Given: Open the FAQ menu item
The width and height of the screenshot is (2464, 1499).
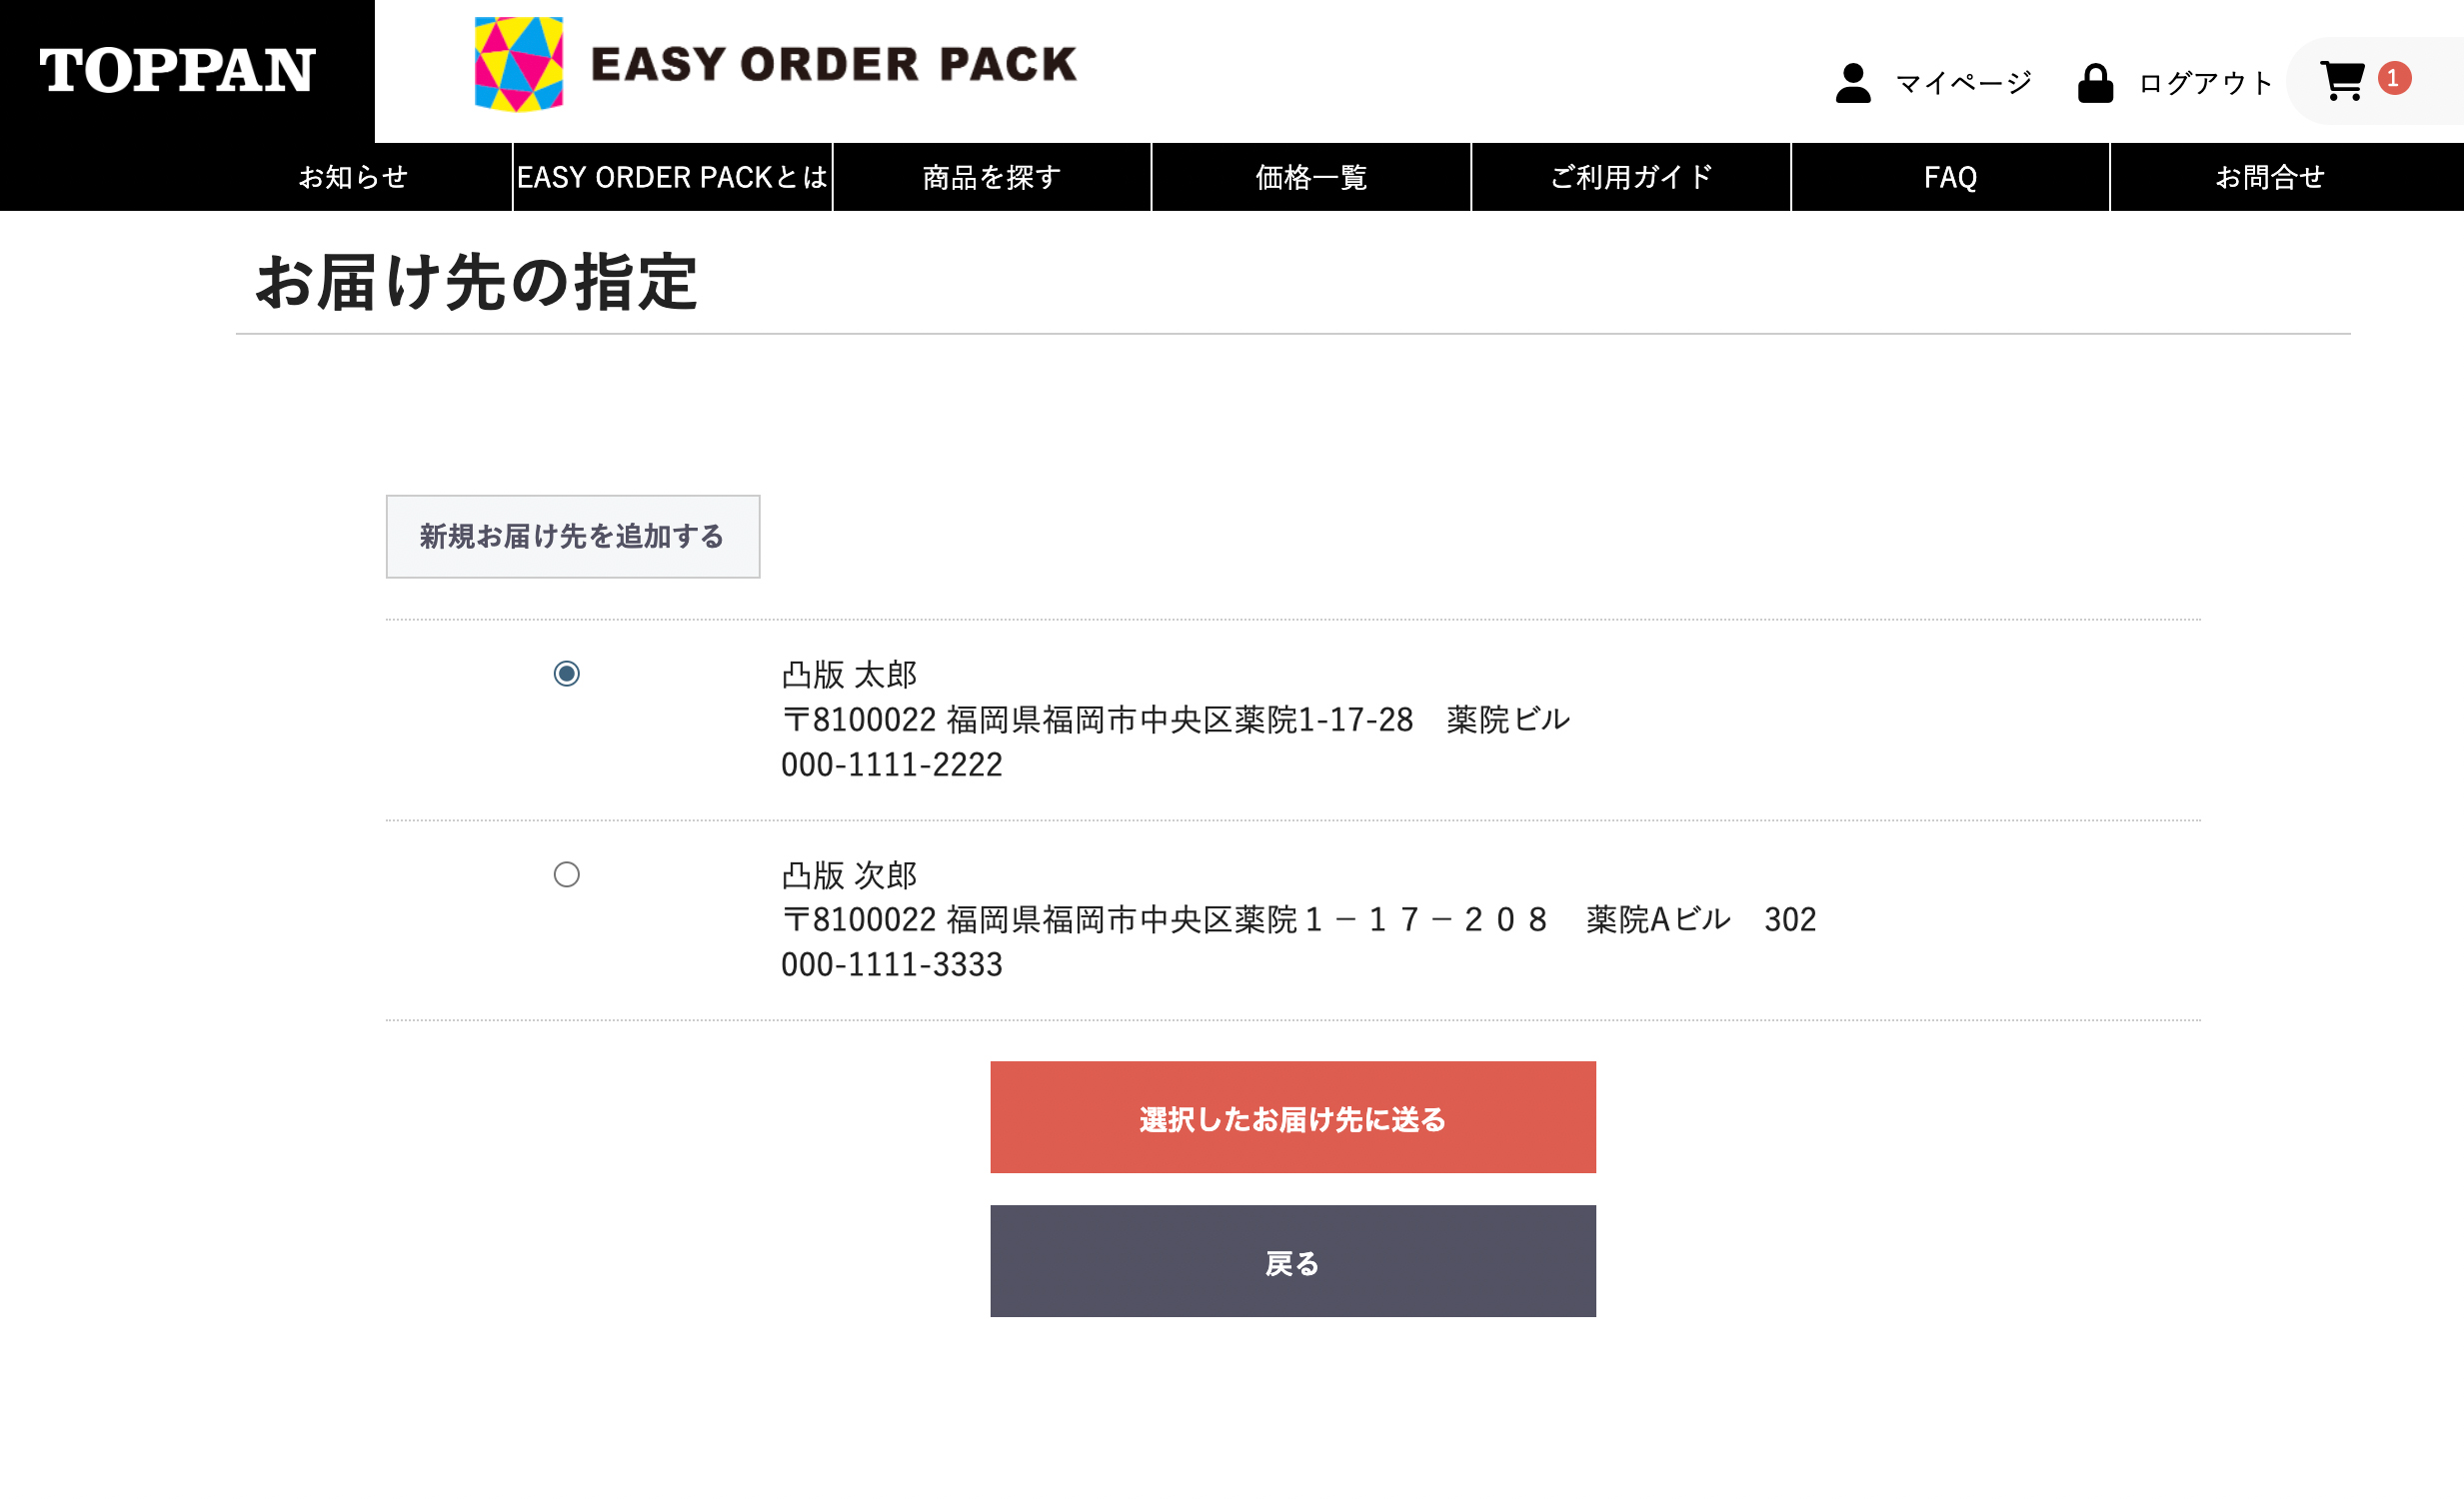Looking at the screenshot, I should point(1950,177).
